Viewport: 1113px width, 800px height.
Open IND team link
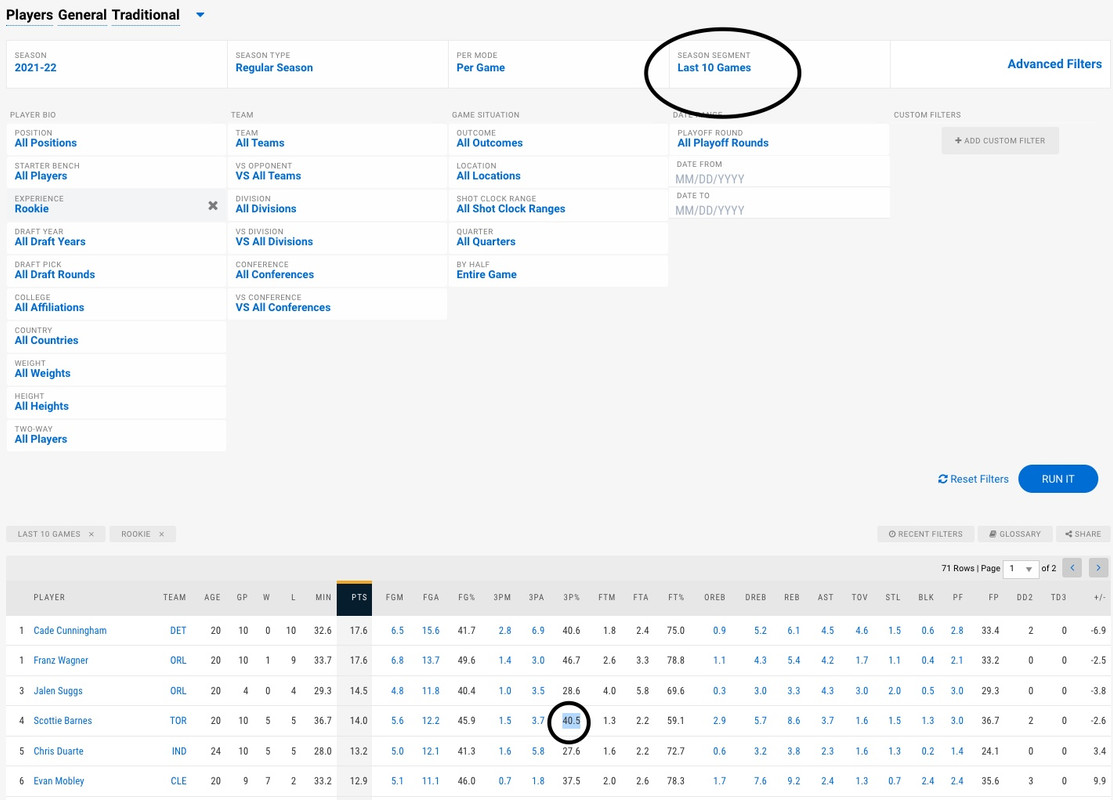(x=179, y=751)
